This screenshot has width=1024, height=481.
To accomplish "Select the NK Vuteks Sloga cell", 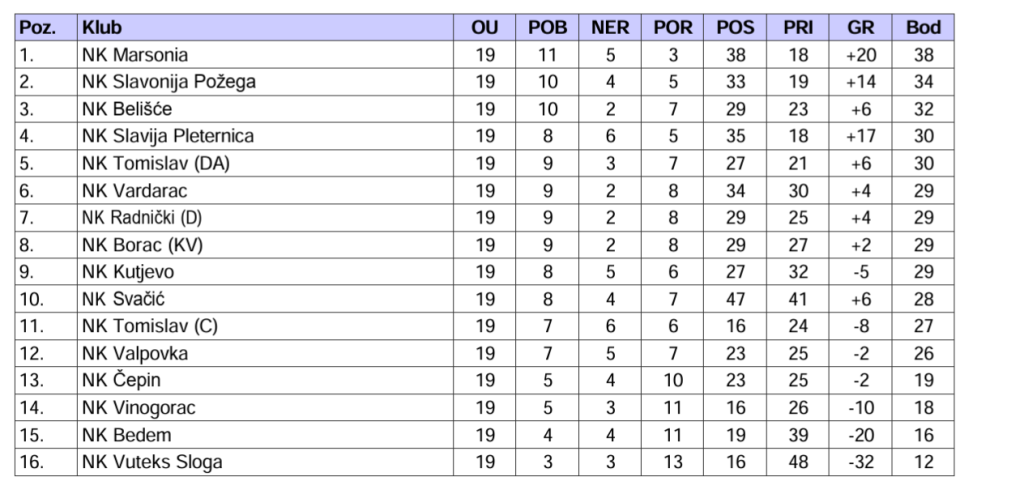I will click(152, 461).
